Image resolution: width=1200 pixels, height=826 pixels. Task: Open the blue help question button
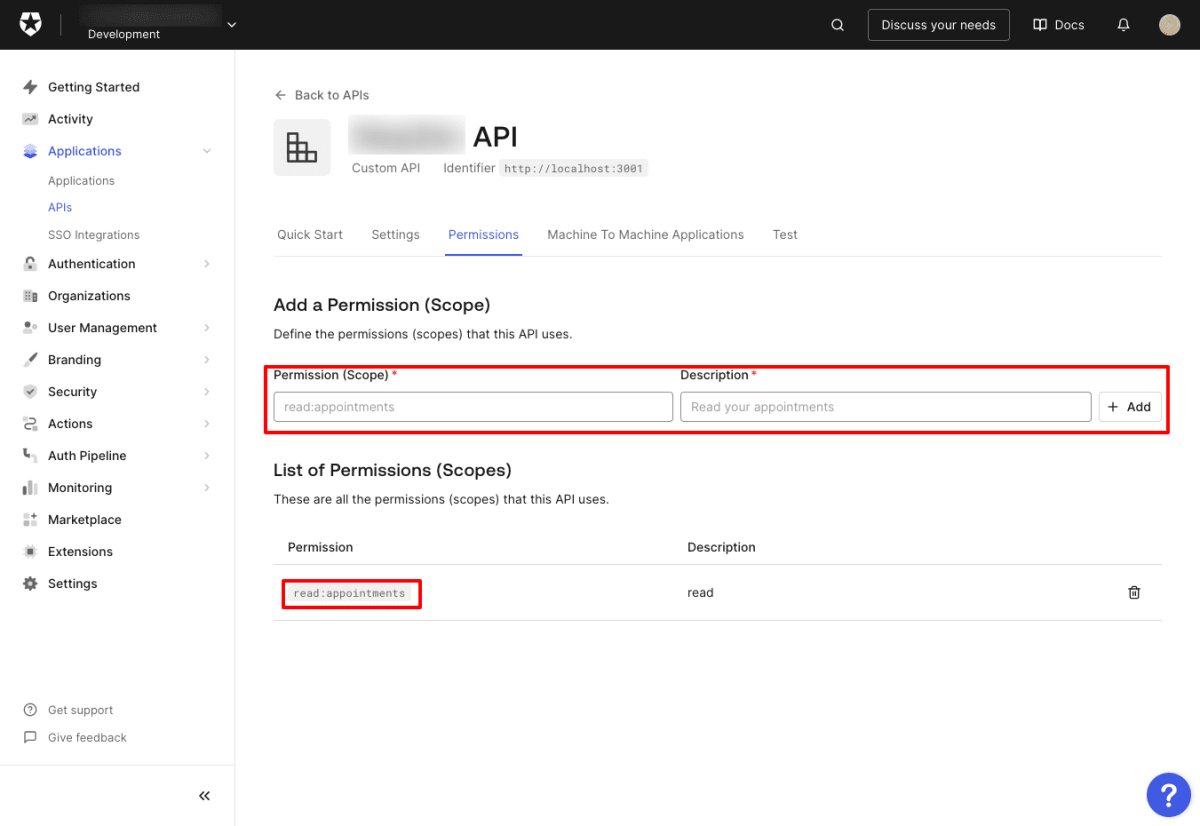click(1168, 795)
